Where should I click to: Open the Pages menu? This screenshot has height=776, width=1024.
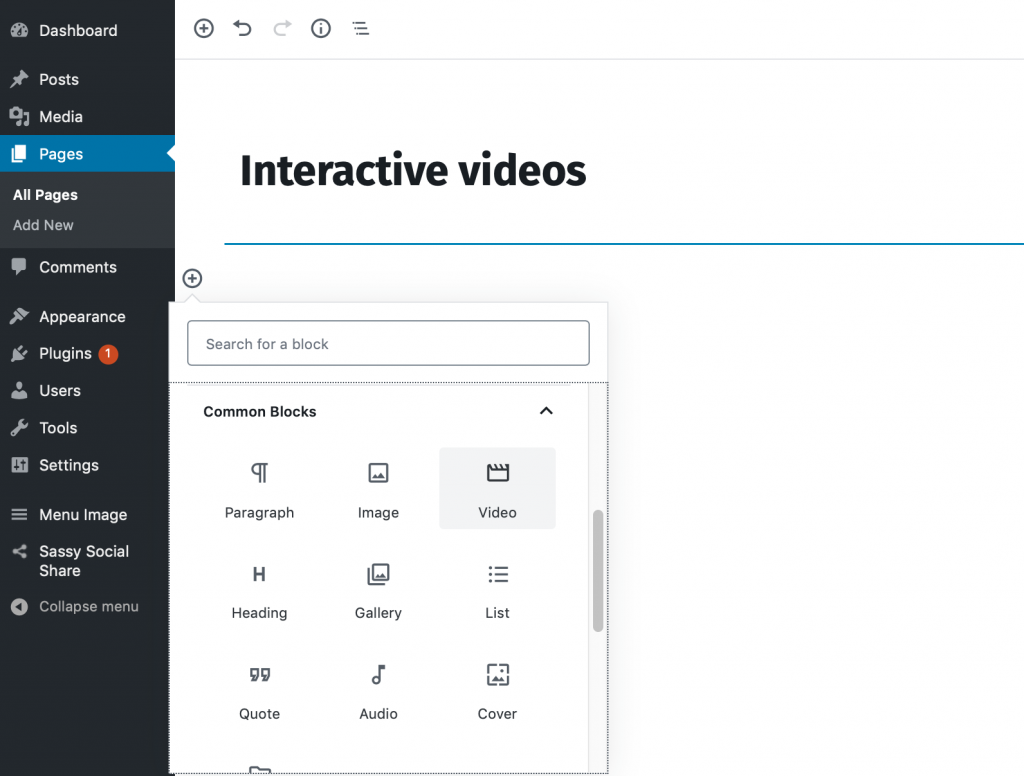pos(88,154)
